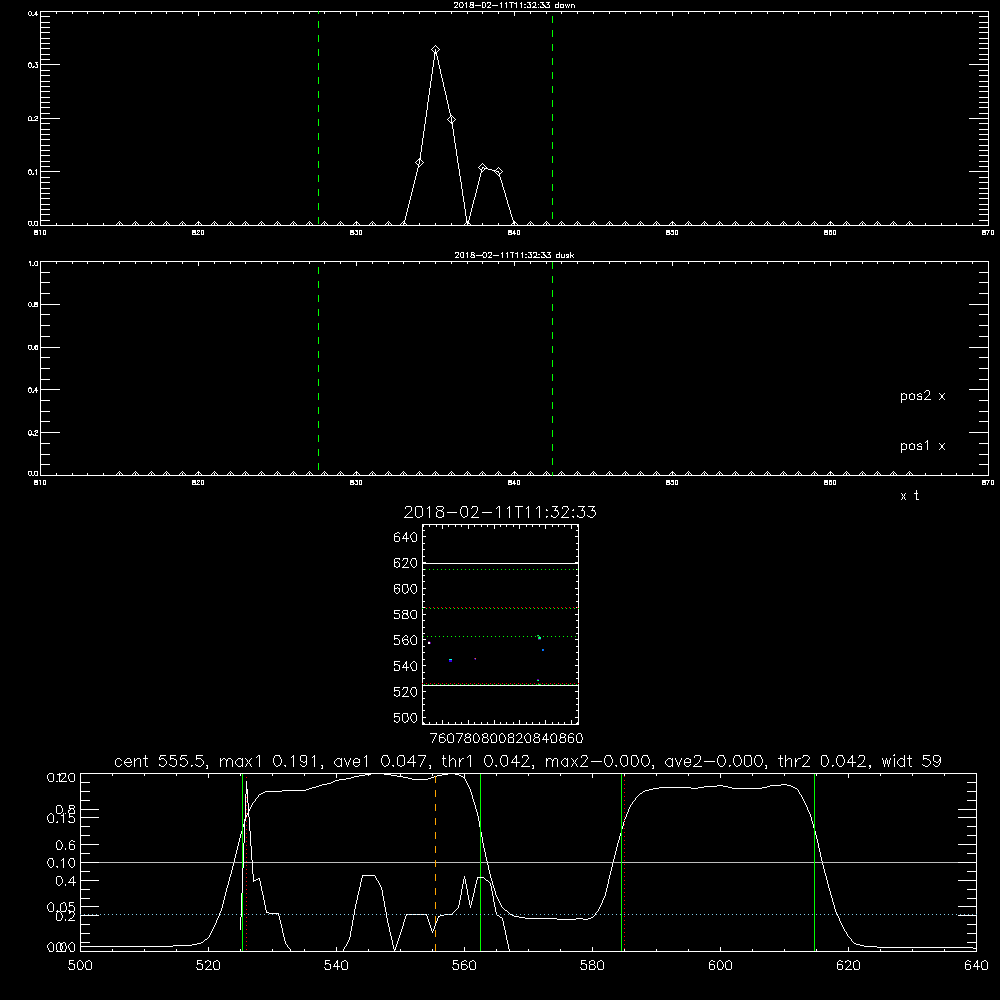Click the 'cent 555.5' value in stats line
Image resolution: width=1000 pixels, height=1000 pixels.
tap(161, 761)
